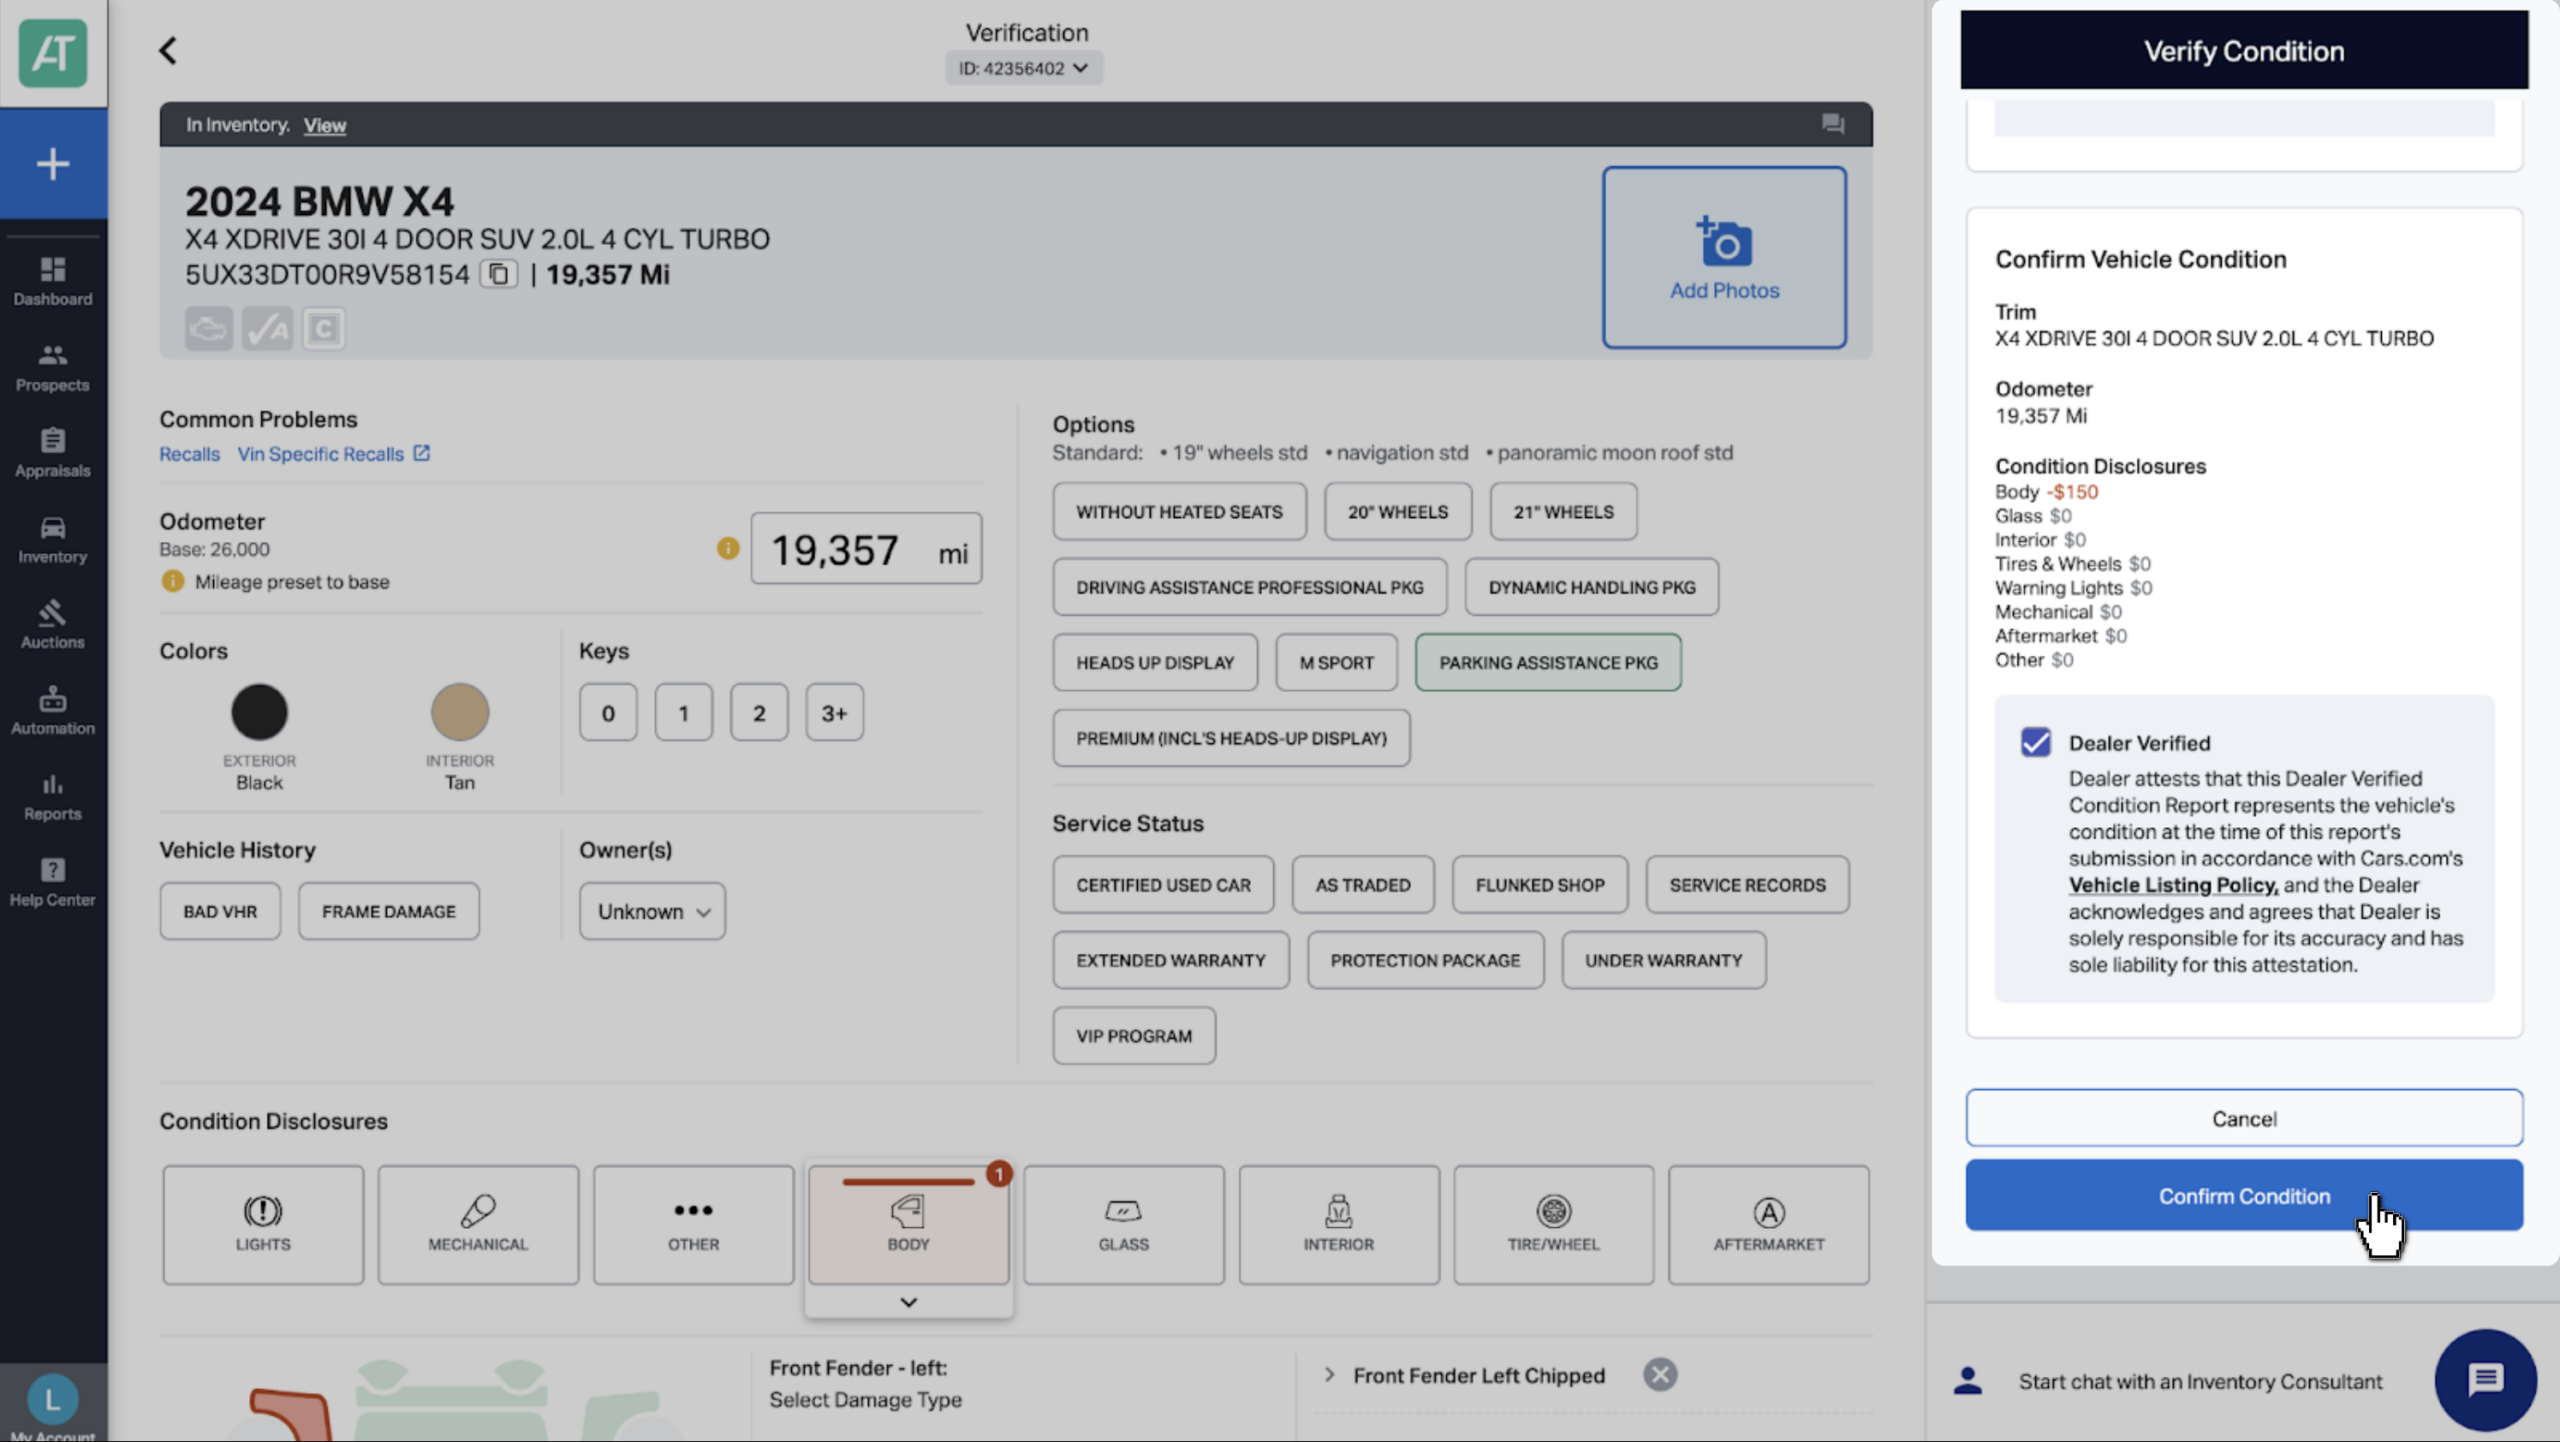Click the checkmark A badge icon
This screenshot has height=1442, width=2560.
tap(267, 329)
